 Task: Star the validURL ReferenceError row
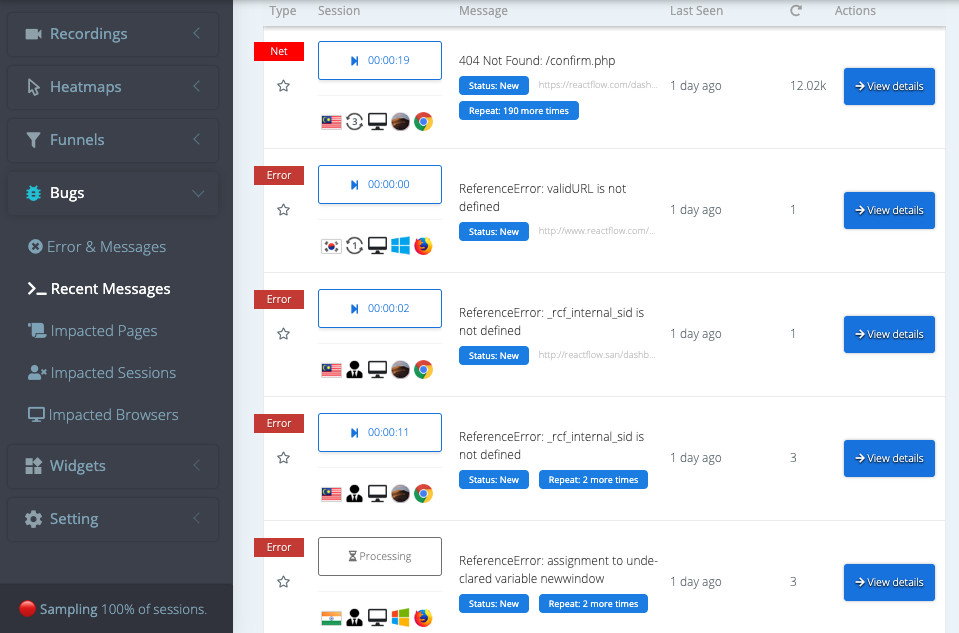click(283, 210)
